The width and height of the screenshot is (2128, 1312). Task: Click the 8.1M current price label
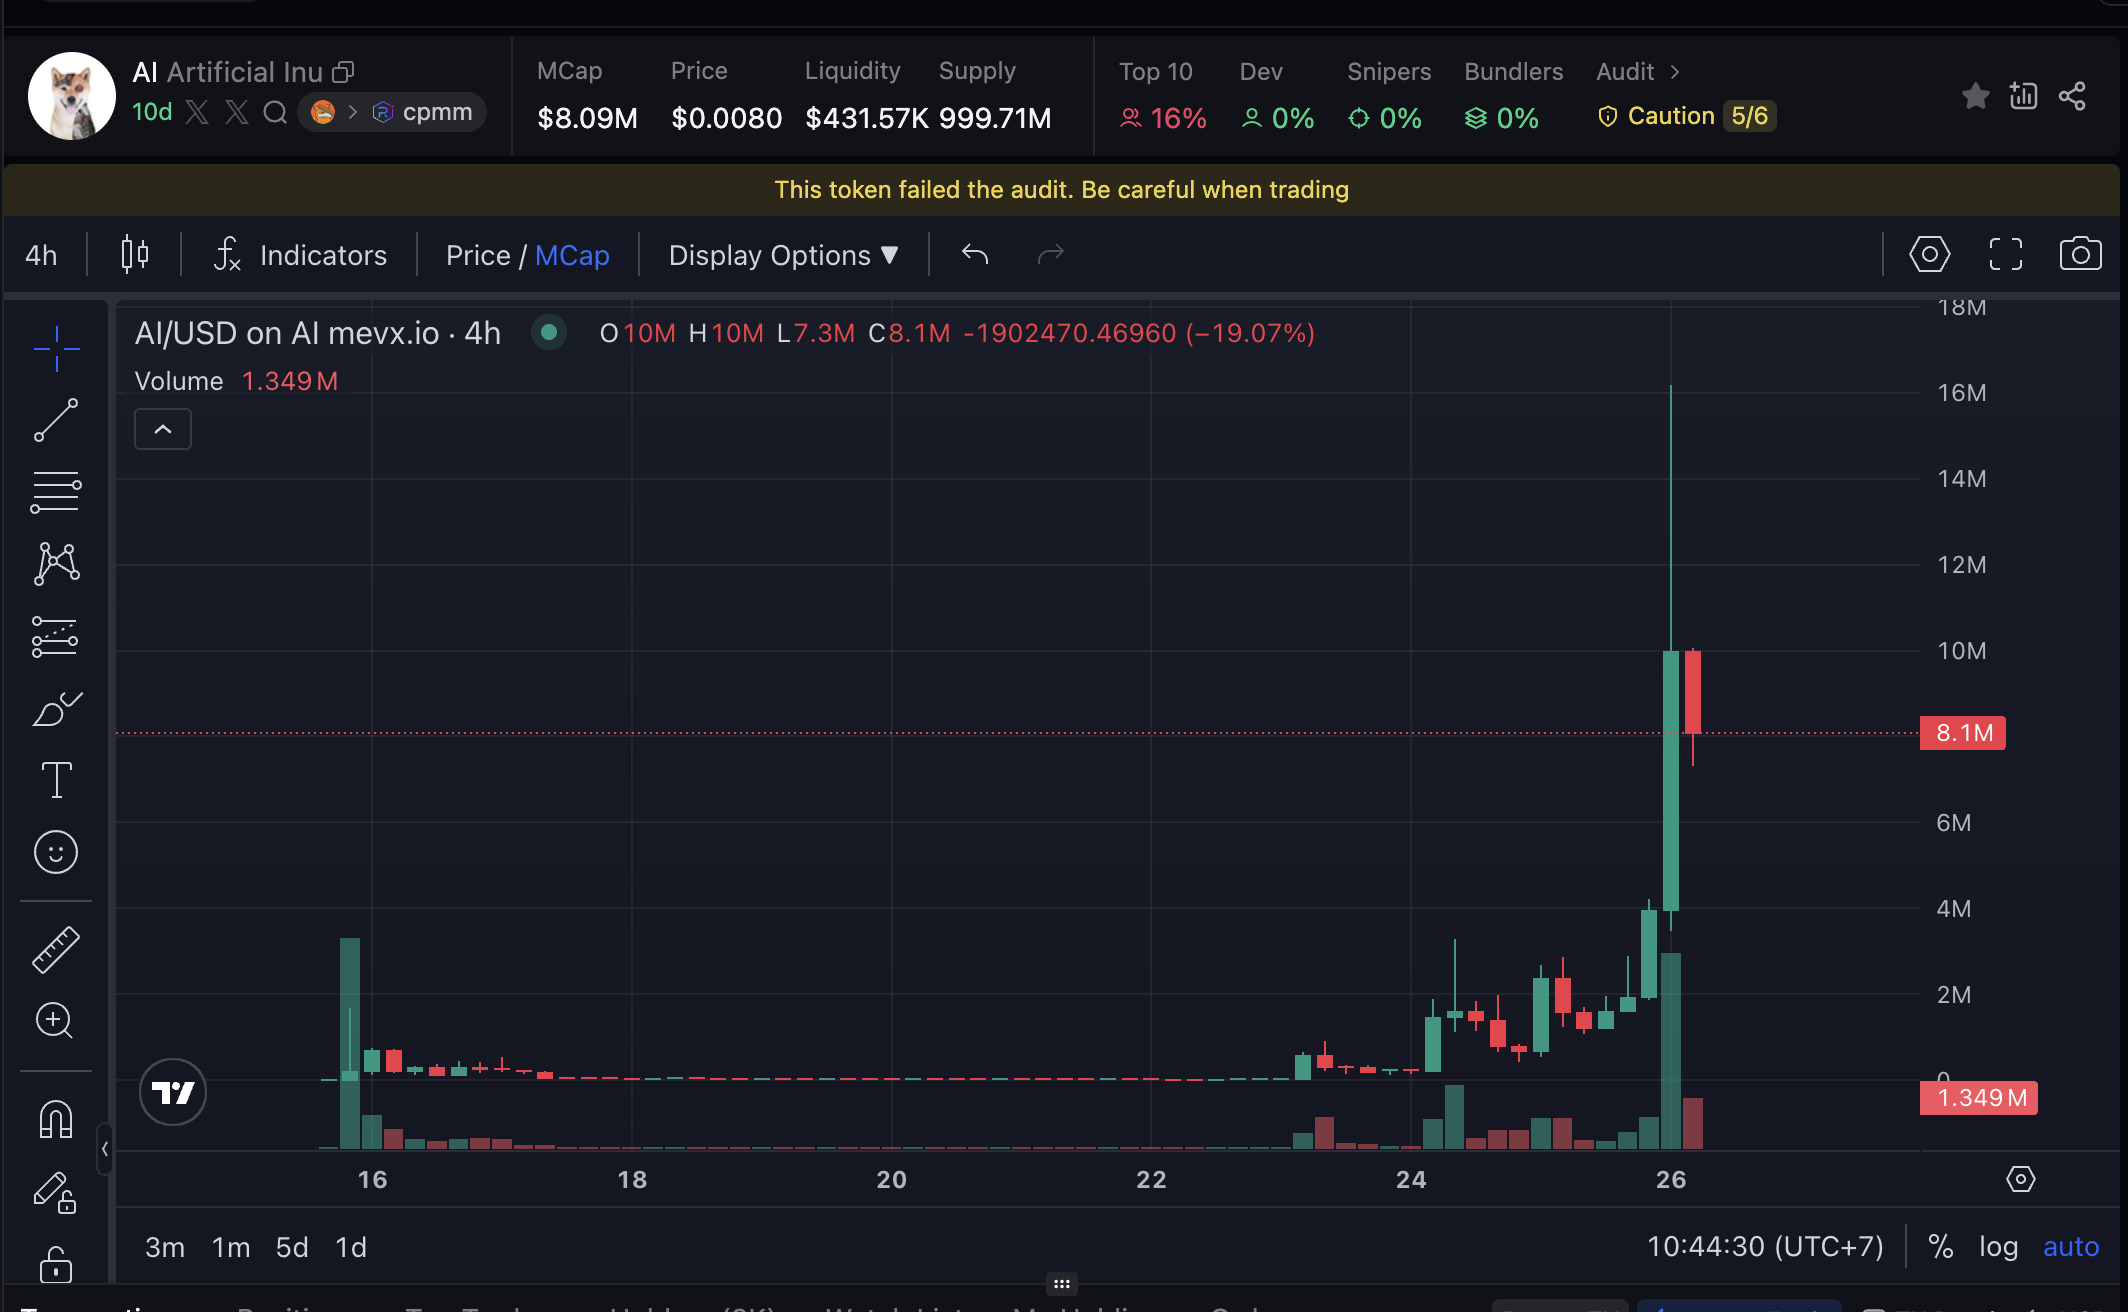[x=1963, y=733]
